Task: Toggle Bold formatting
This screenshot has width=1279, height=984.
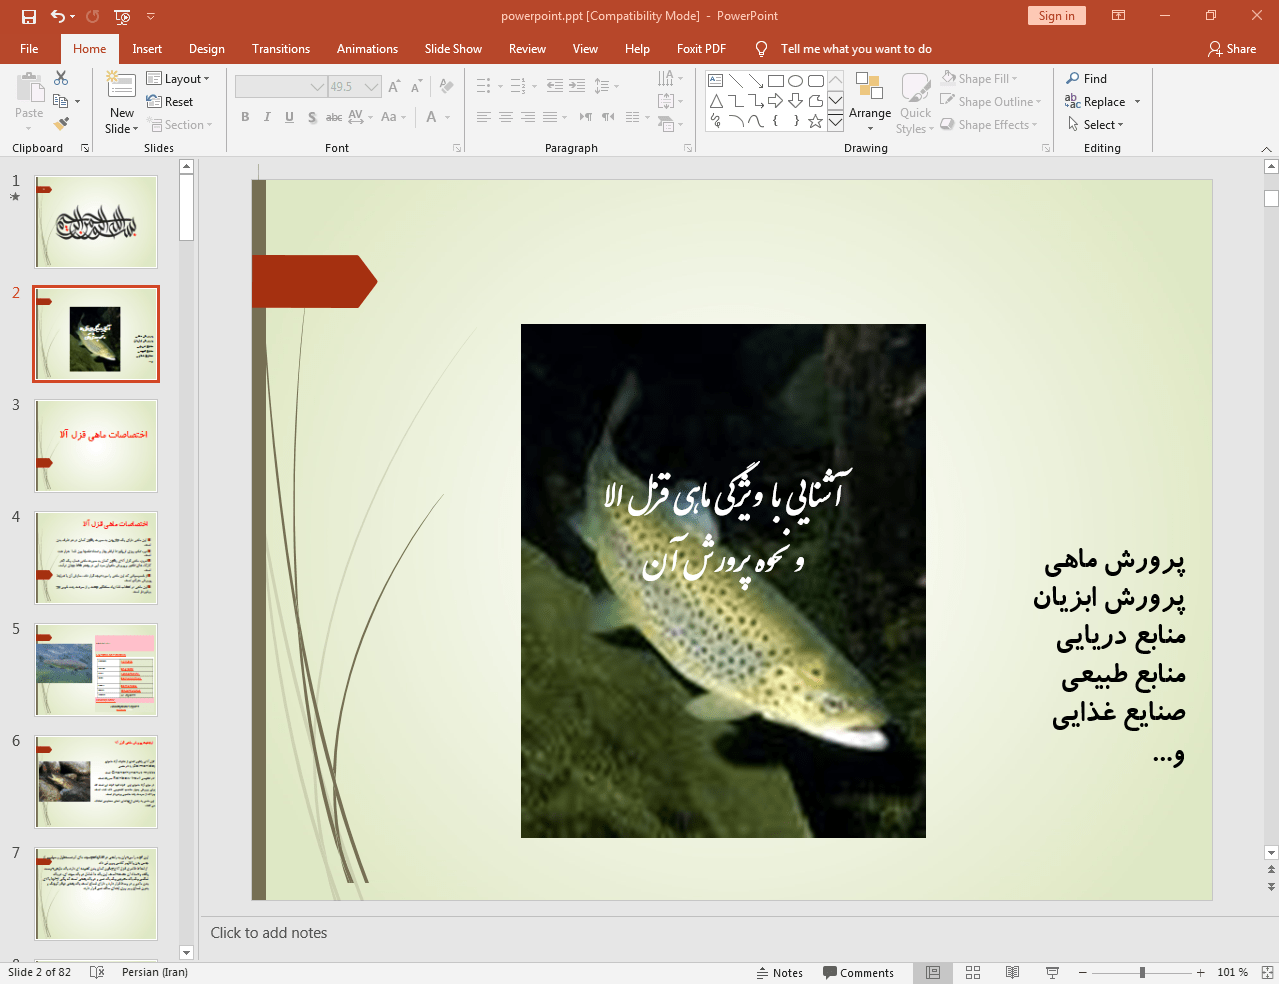Action: [245, 117]
